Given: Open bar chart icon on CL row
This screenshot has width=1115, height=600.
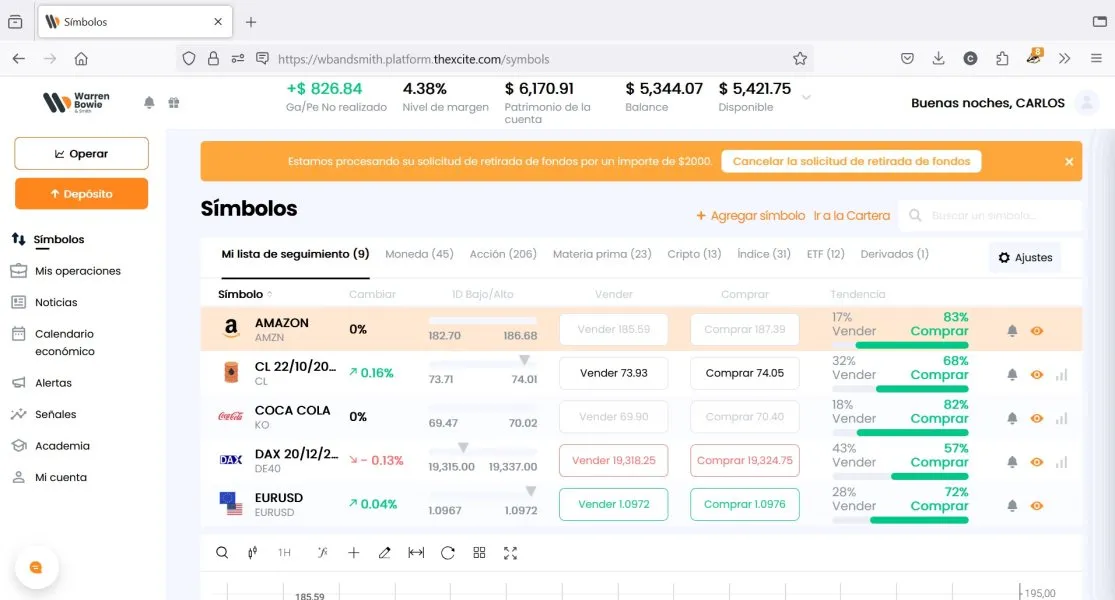Looking at the screenshot, I should (1062, 375).
